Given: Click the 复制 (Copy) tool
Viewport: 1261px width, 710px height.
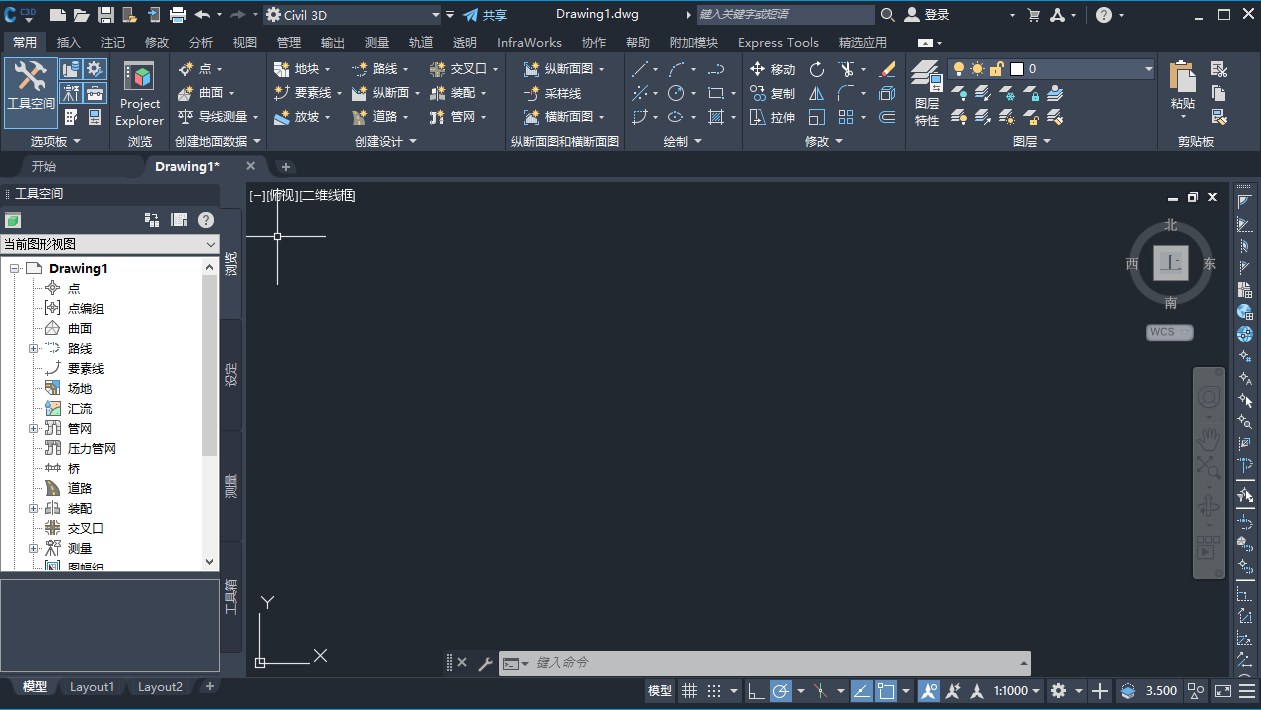Looking at the screenshot, I should tap(772, 93).
